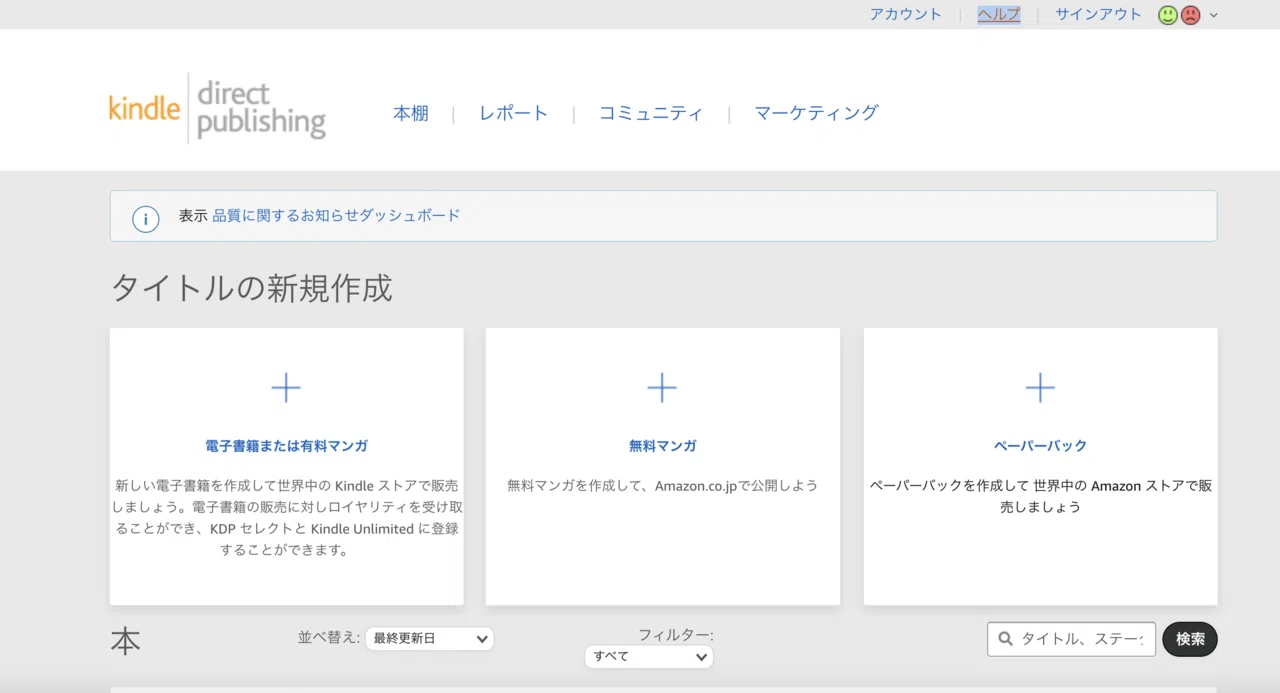1280x693 pixels.
Task: Click the ペーパーバック title link
Action: (x=1040, y=446)
